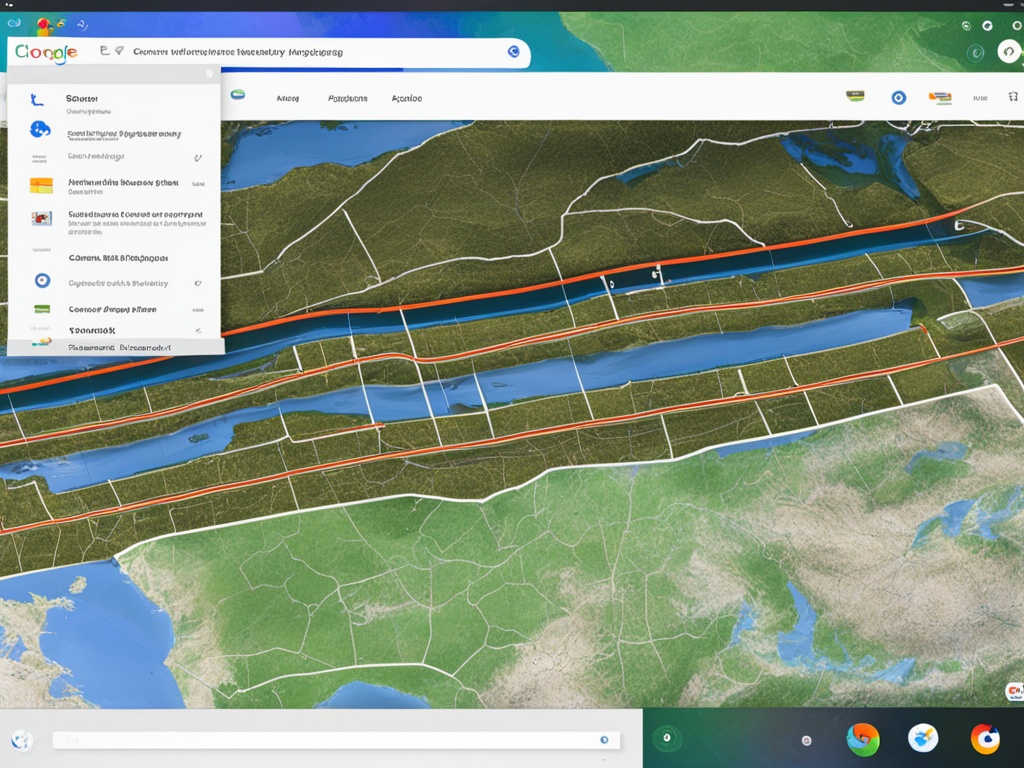Image resolution: width=1024 pixels, height=768 pixels.
Task: Click the blue search magnifier in the search bar
Action: tap(513, 53)
